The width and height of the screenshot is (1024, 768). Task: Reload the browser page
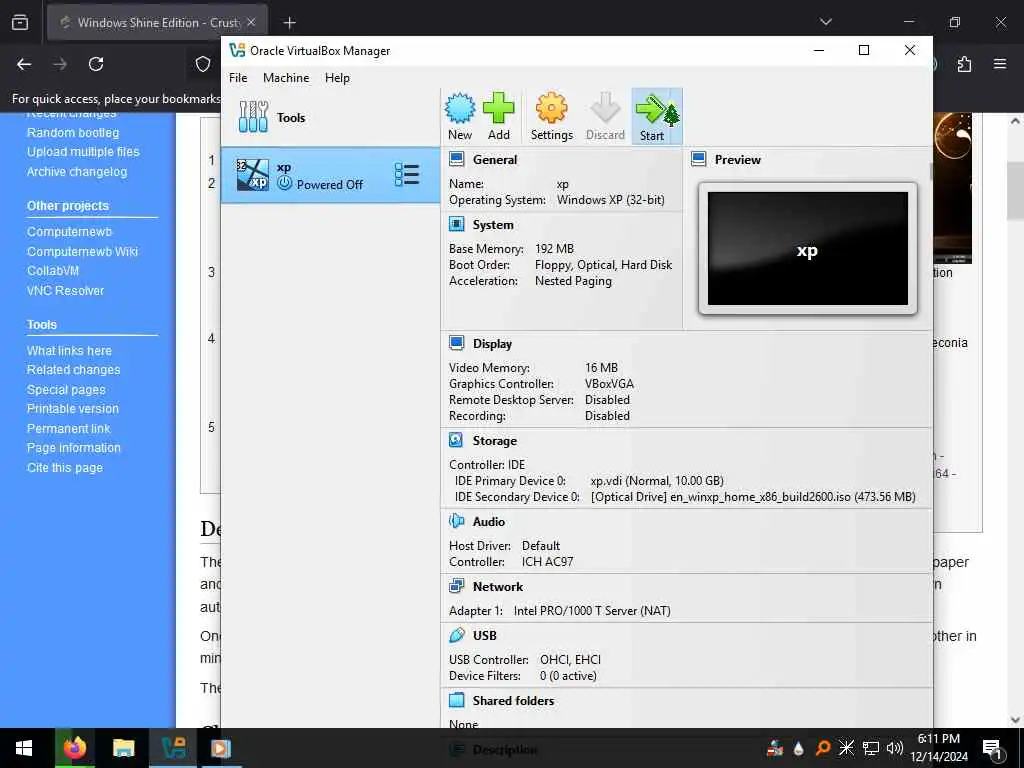96,64
